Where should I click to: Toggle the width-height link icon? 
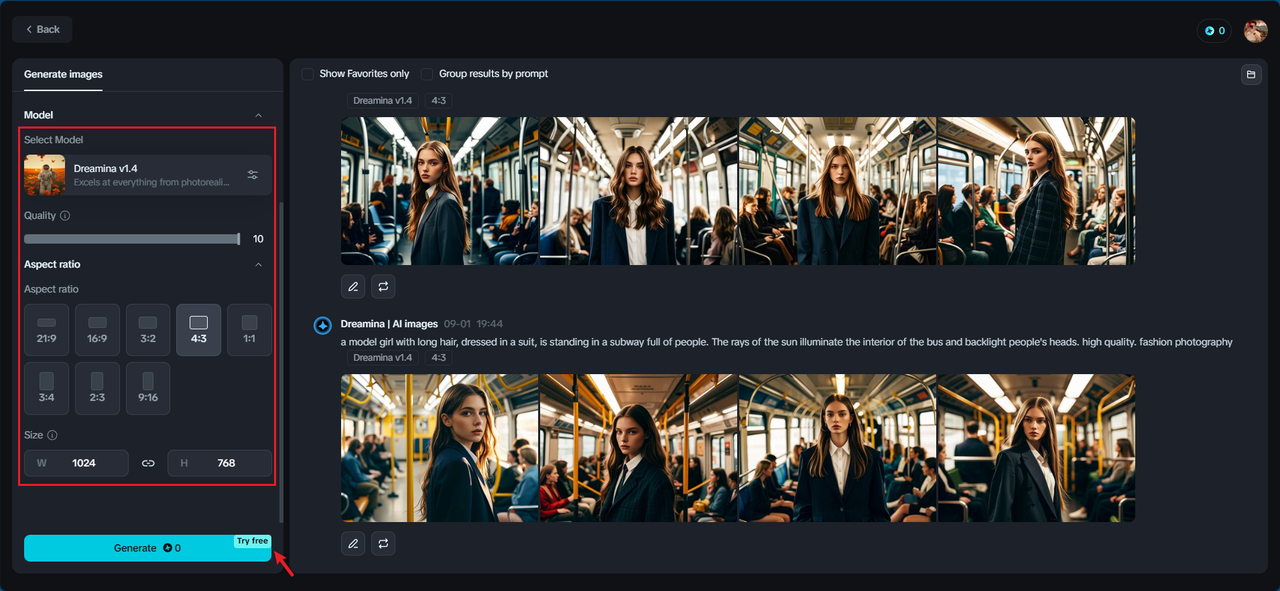point(148,463)
